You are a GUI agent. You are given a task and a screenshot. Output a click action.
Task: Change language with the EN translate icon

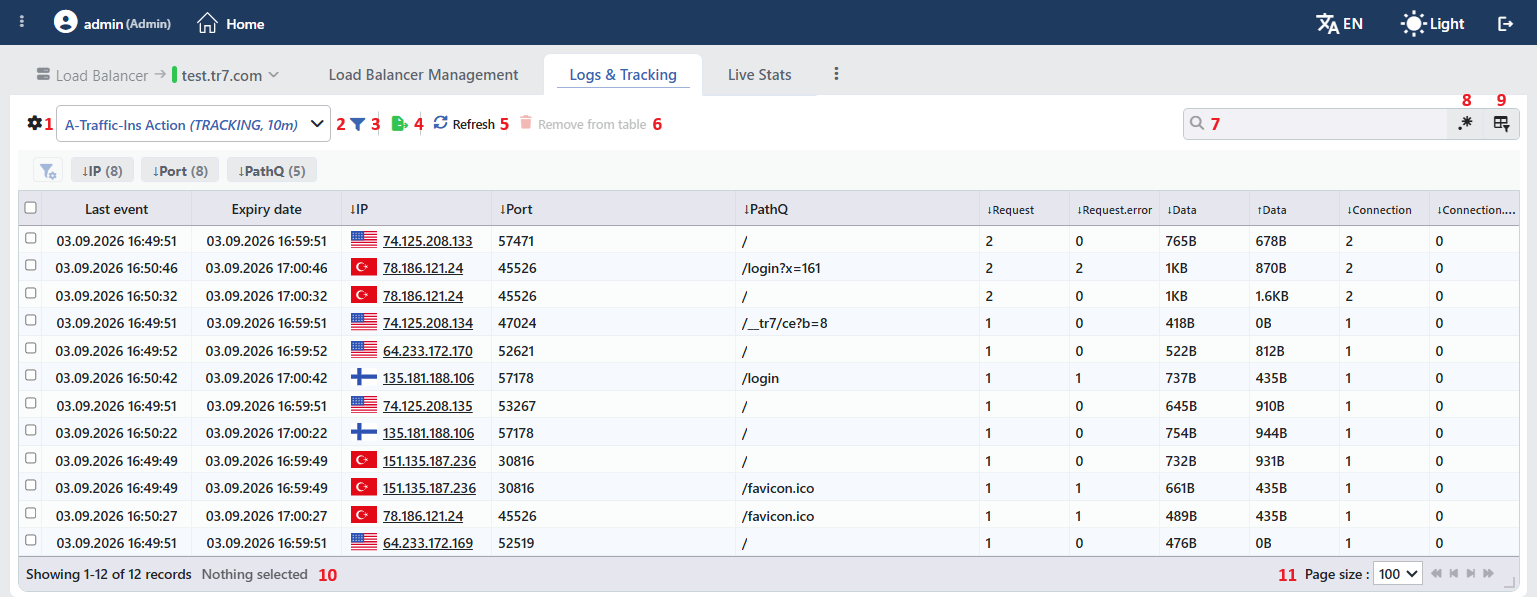click(x=1328, y=23)
